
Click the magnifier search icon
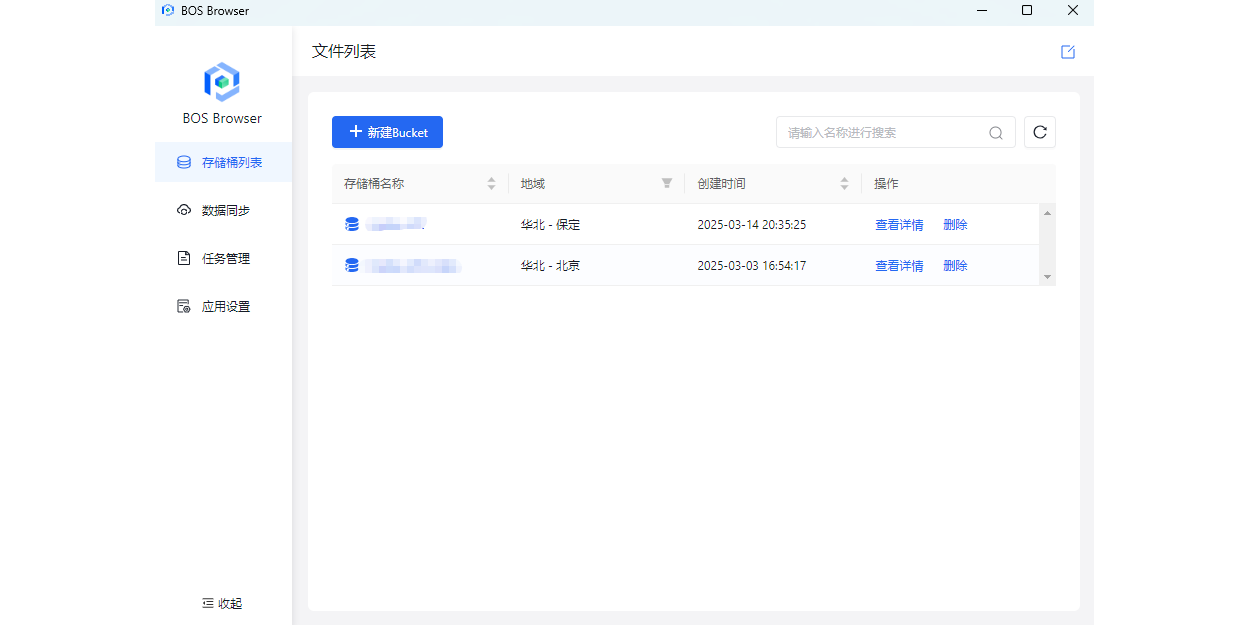(996, 133)
